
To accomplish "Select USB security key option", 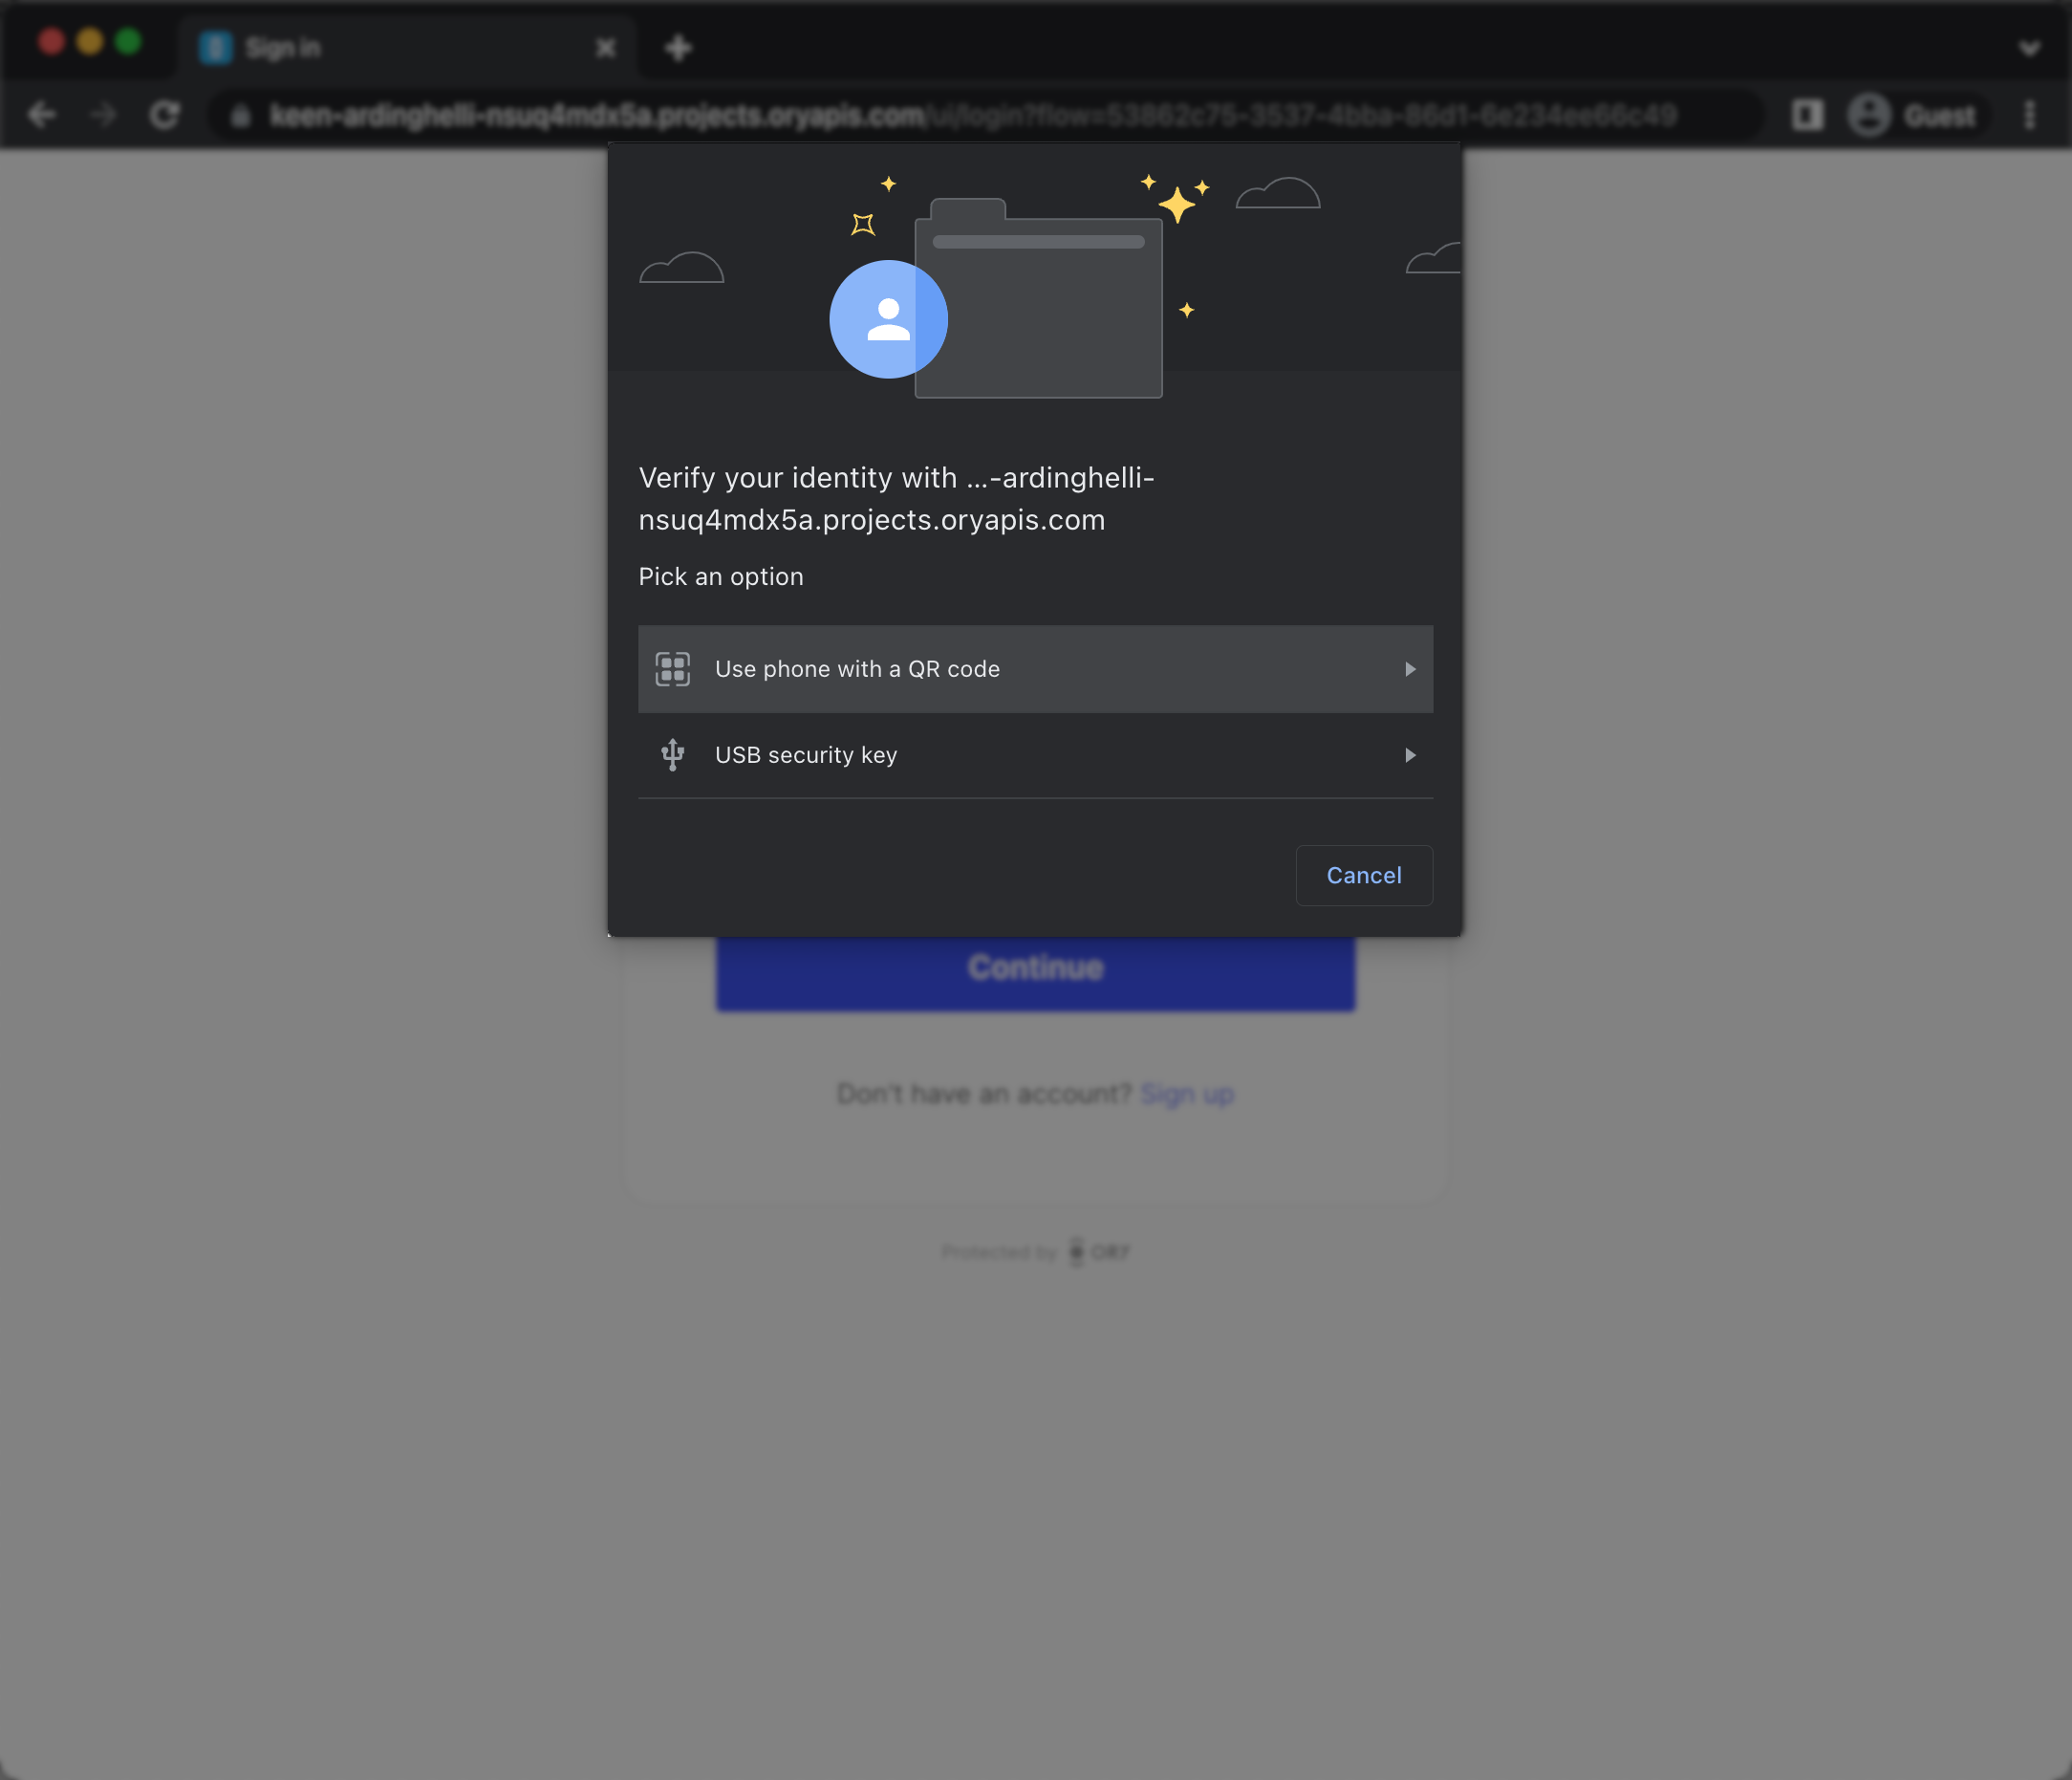I will tap(1034, 754).
